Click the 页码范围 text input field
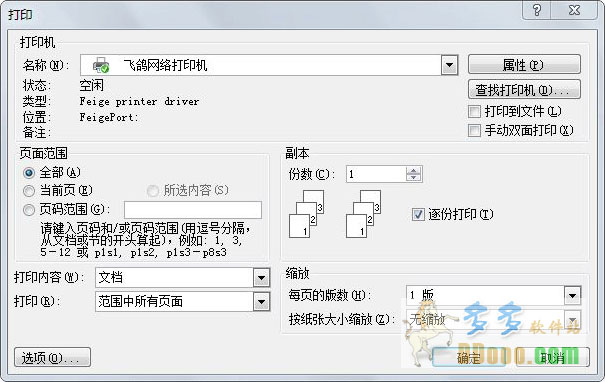Viewport: 605px width, 382px height. tap(193, 210)
